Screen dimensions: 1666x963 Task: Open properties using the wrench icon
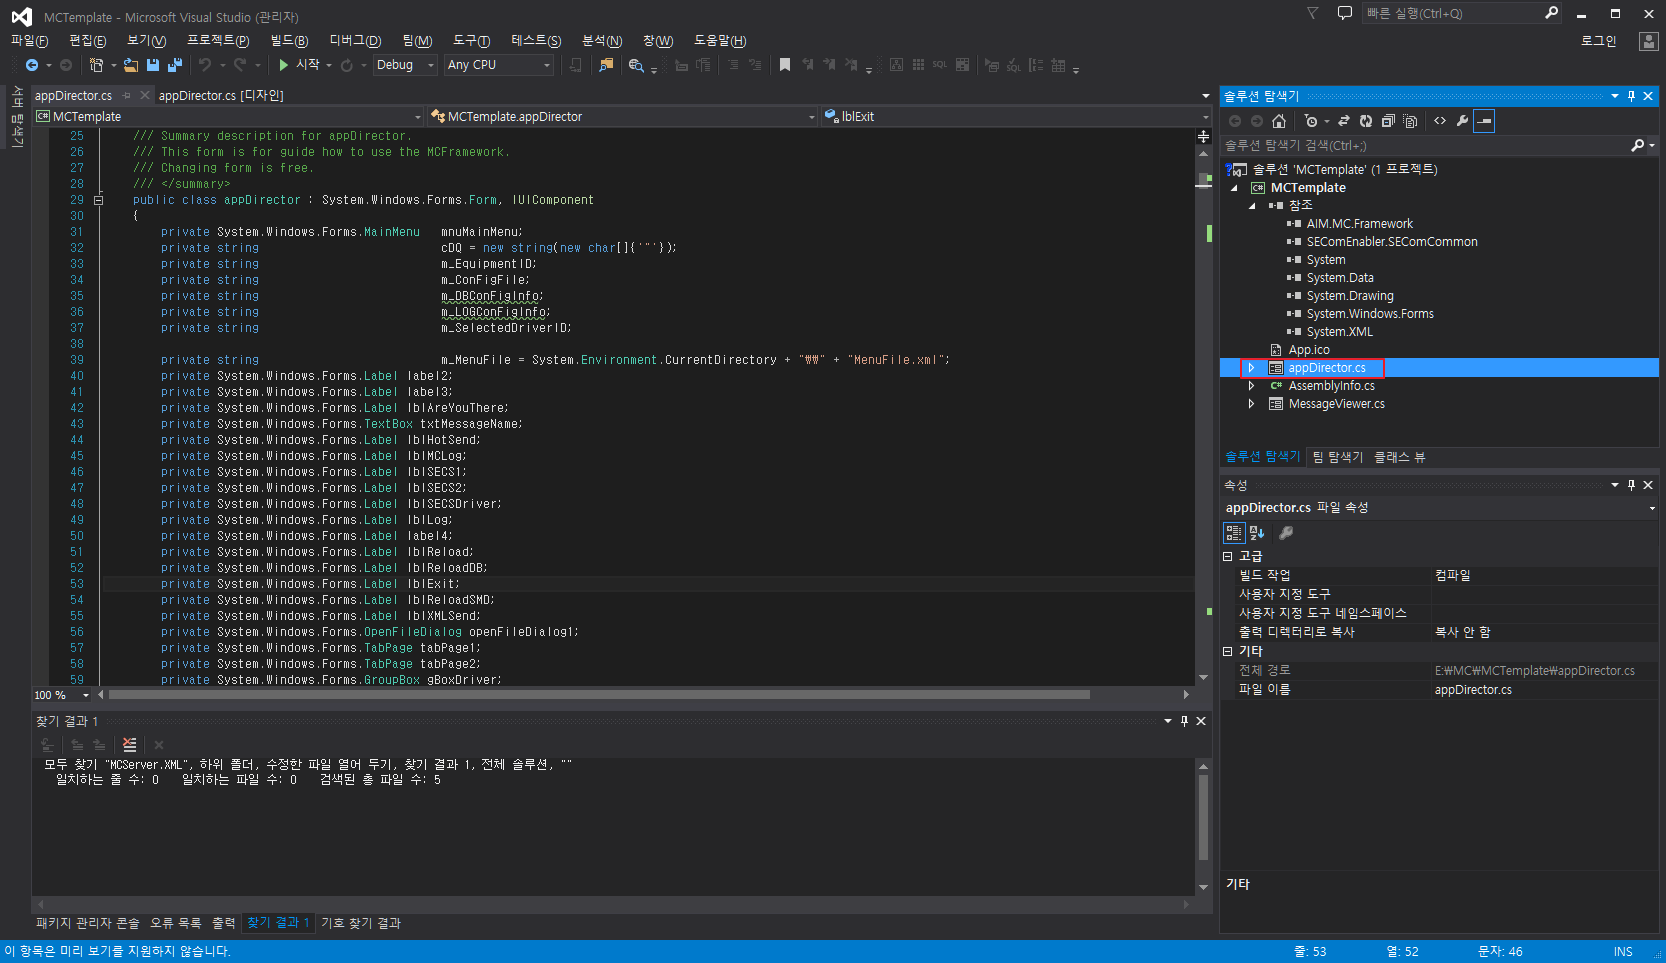[1463, 121]
